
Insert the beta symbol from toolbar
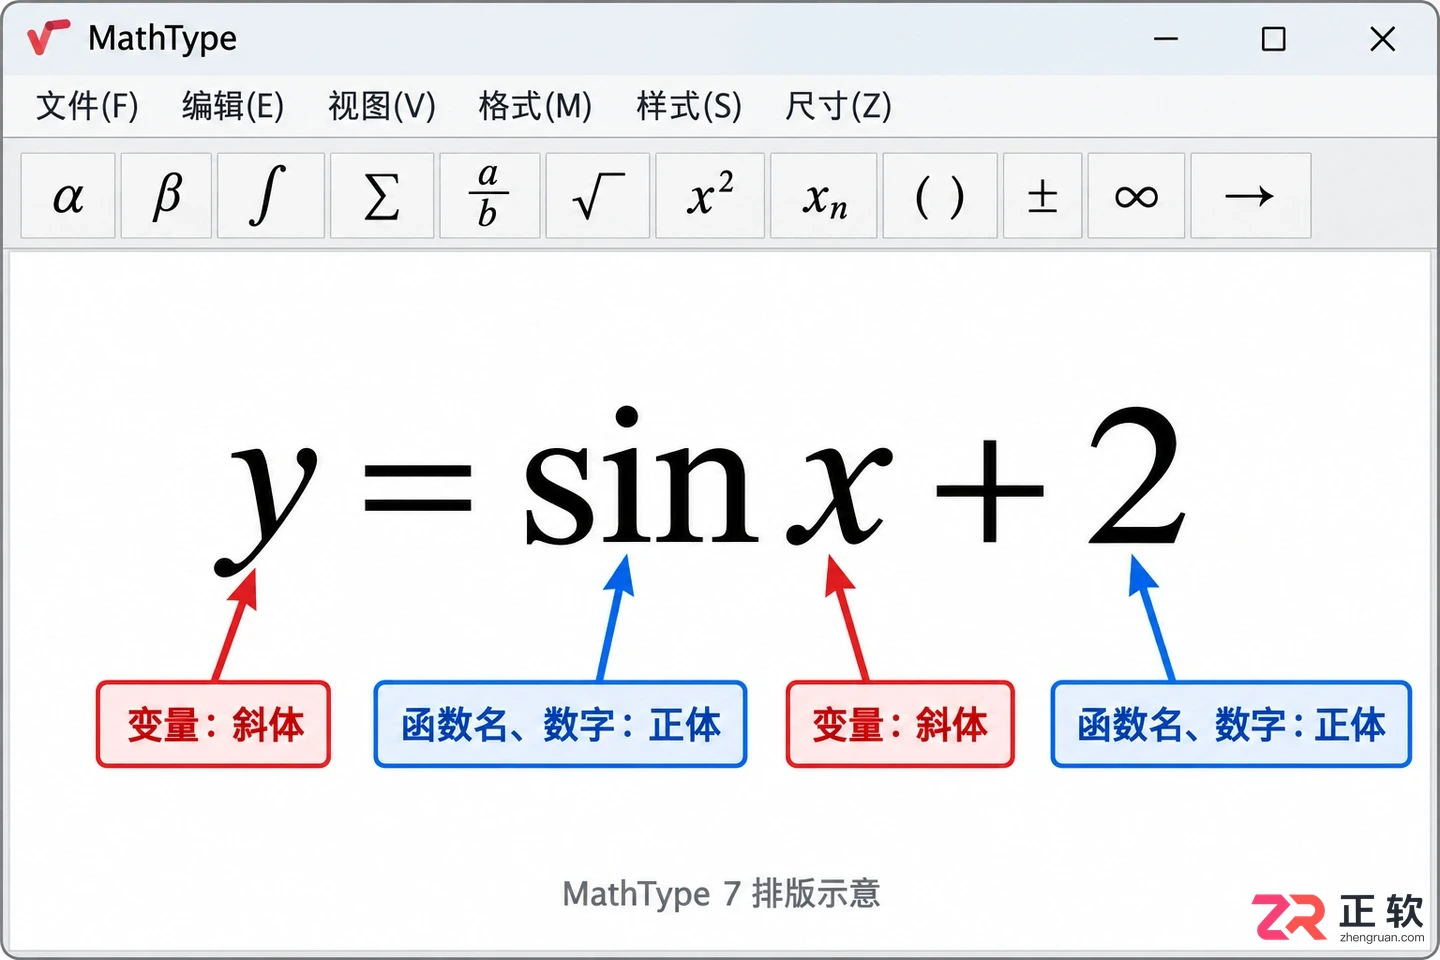point(166,196)
